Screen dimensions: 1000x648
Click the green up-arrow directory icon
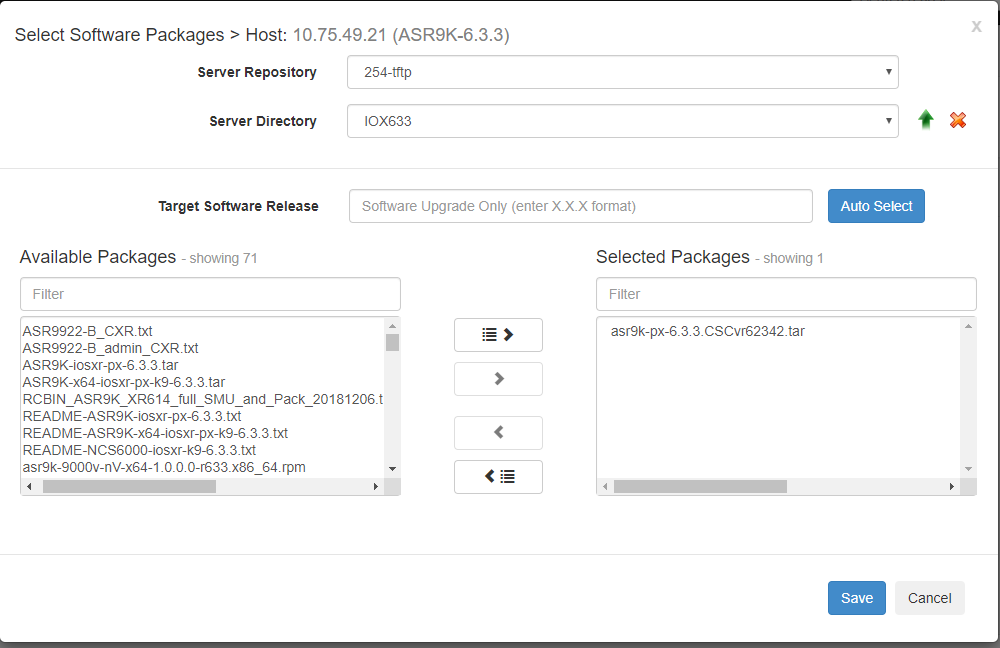[926, 120]
